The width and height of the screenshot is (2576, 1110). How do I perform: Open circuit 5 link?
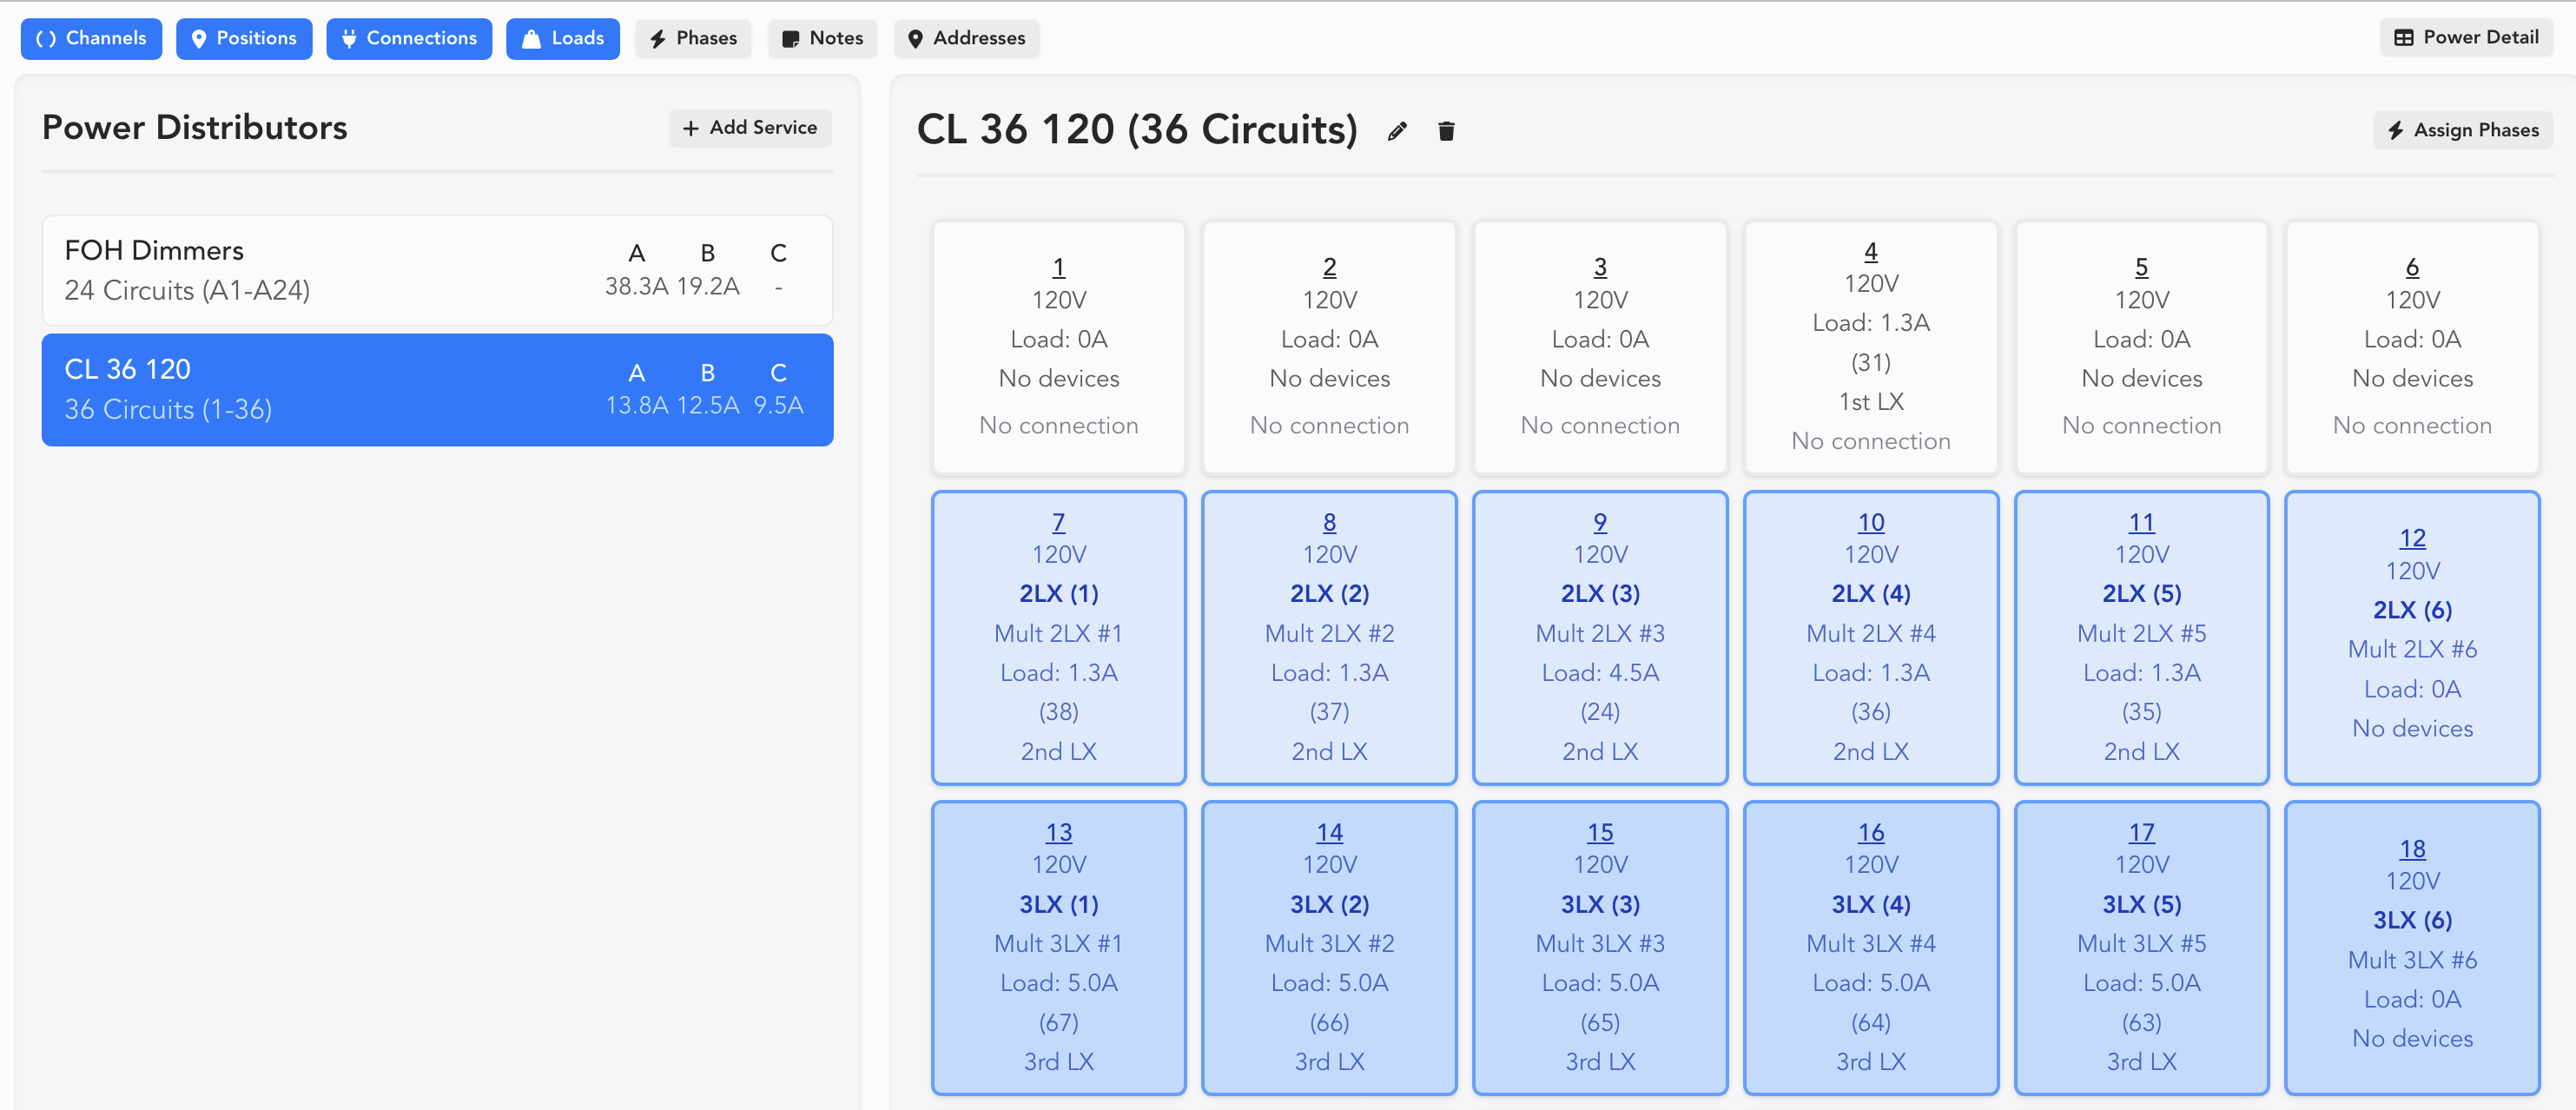point(2142,267)
